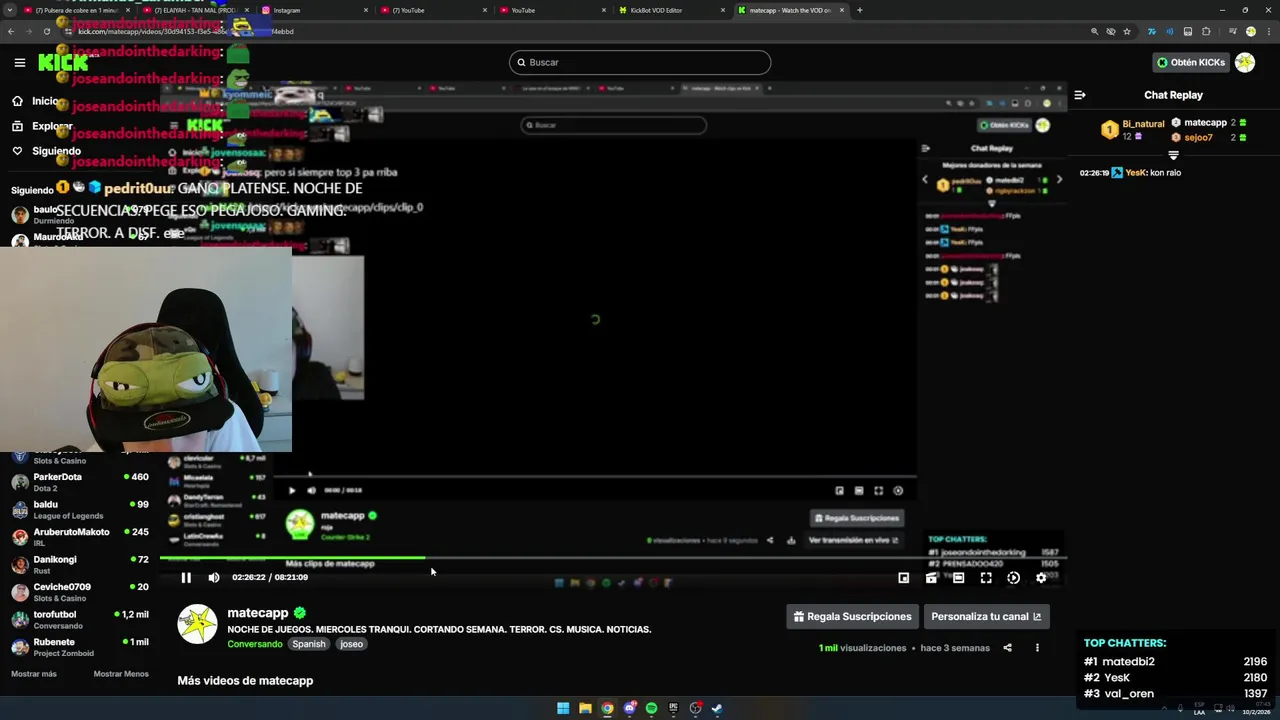The width and height of the screenshot is (1280, 720).
Task: Click matedbi2 in TOP CHATTERS overlay
Action: [x=1128, y=661]
